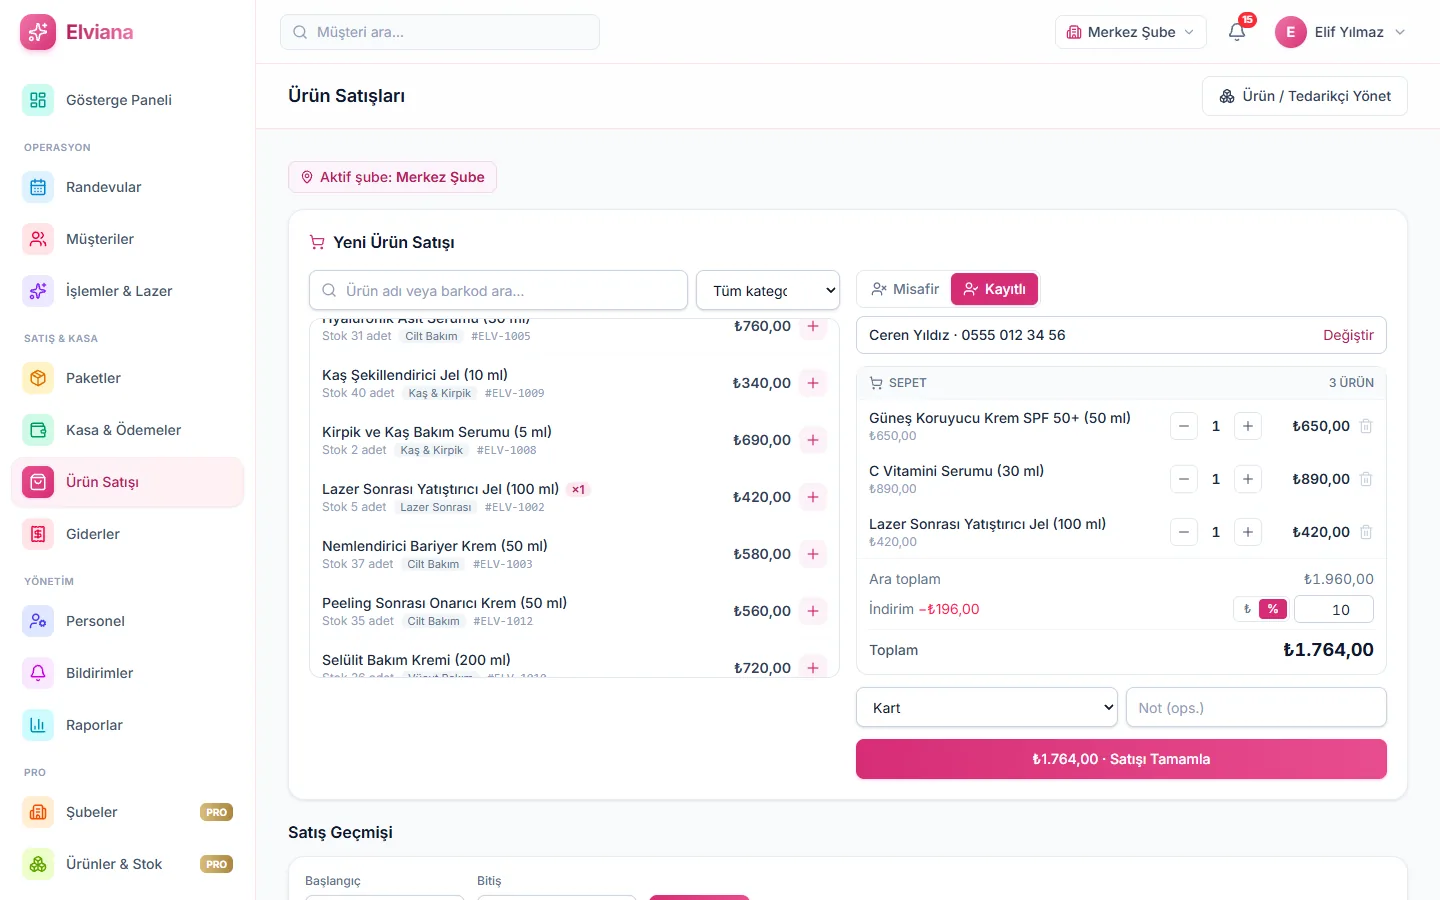The width and height of the screenshot is (1440, 900).
Task: Increase Güneş Koruyucu Krem quantity
Action: [1248, 426]
